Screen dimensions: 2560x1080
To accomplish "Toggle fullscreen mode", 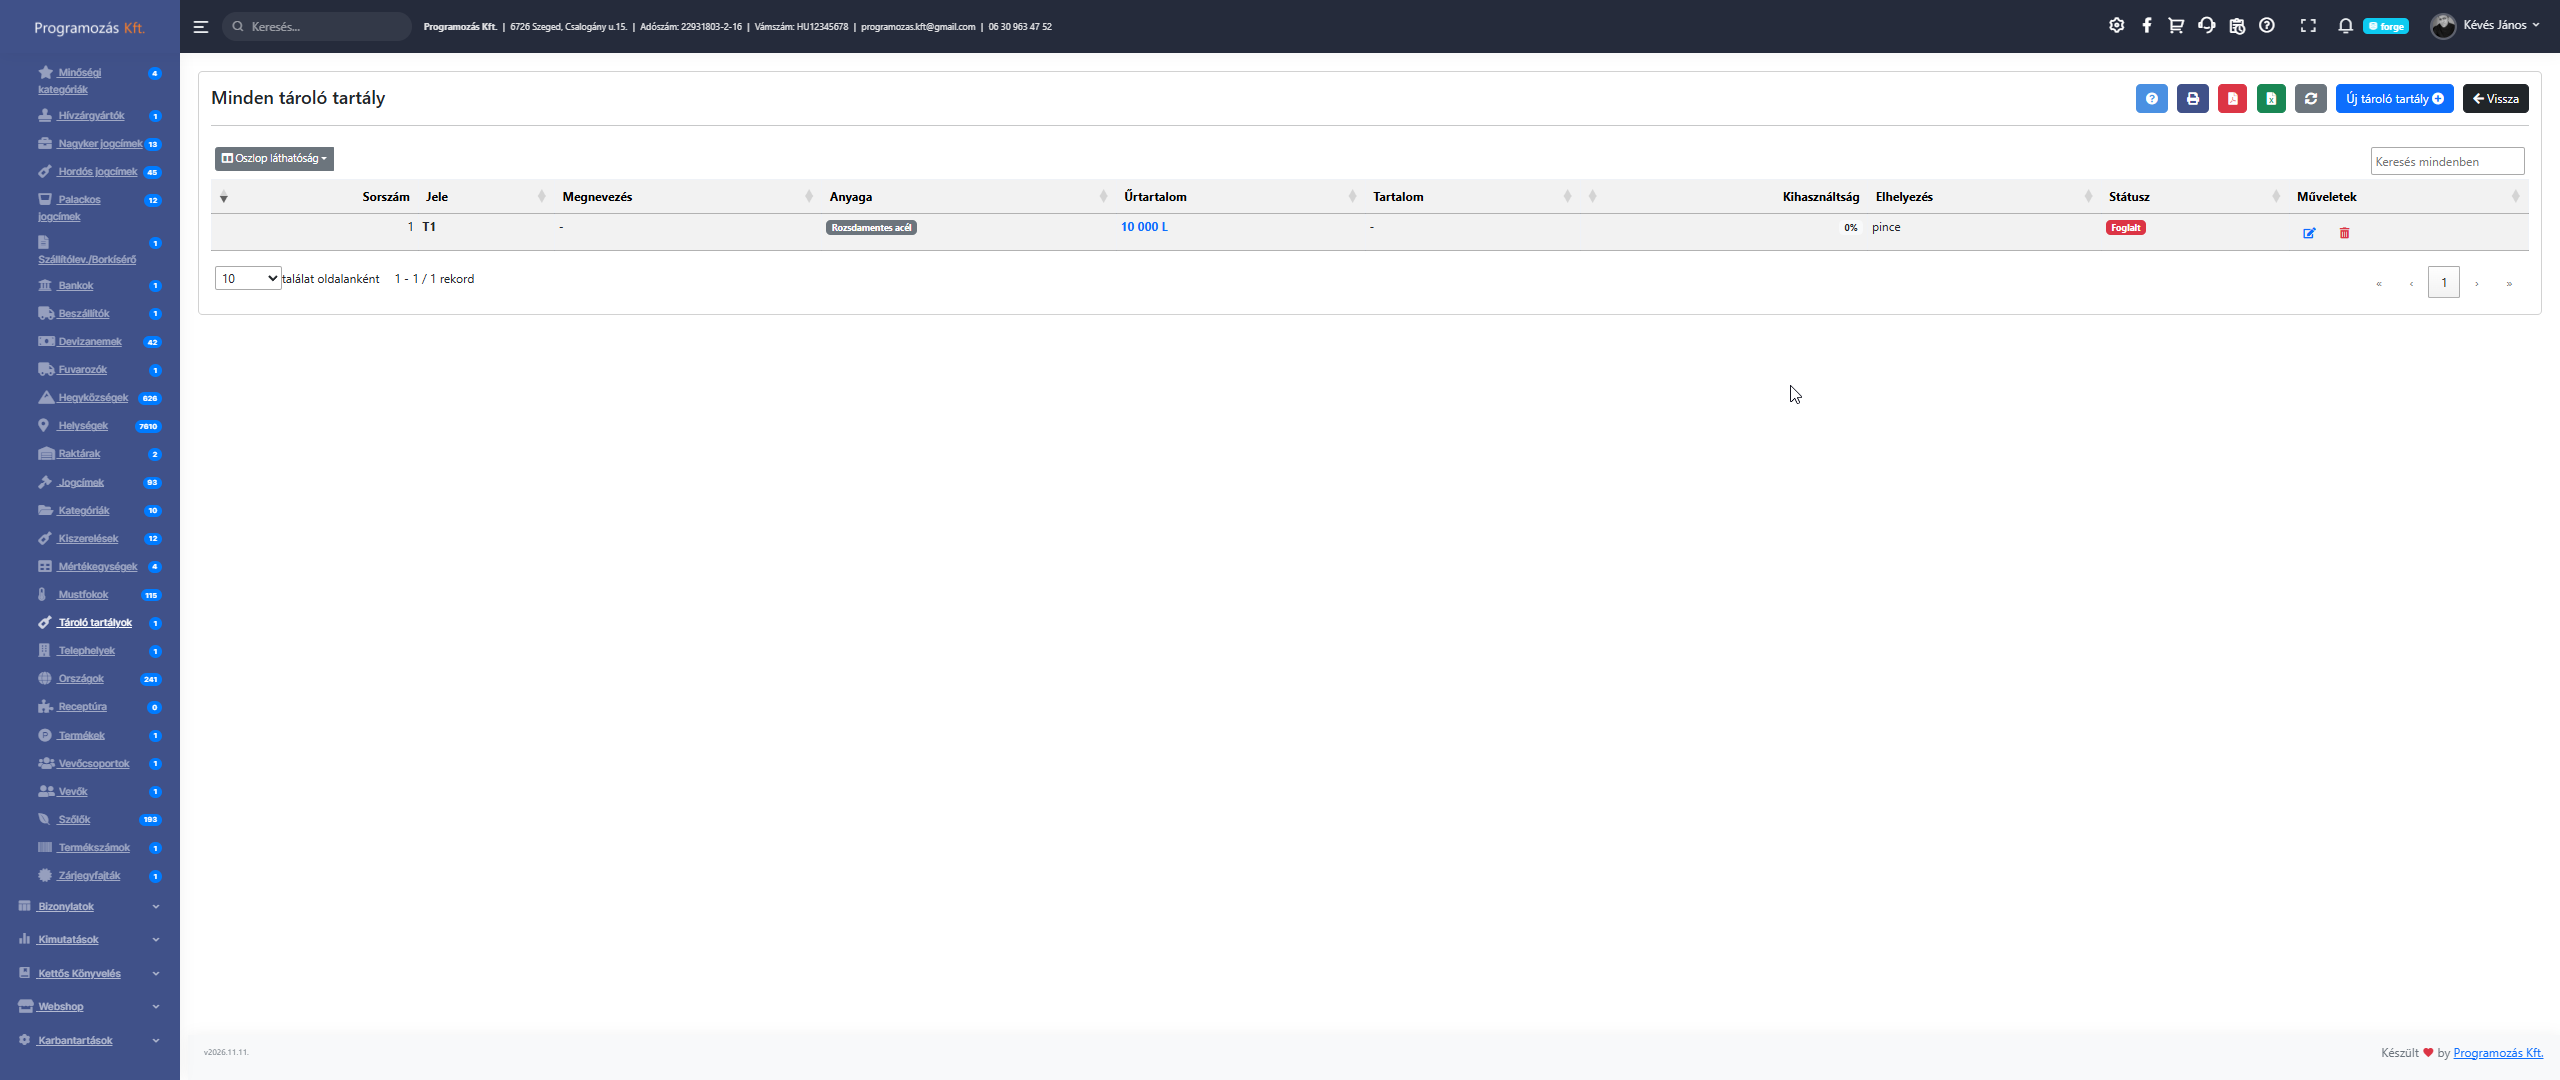I will [2308, 26].
